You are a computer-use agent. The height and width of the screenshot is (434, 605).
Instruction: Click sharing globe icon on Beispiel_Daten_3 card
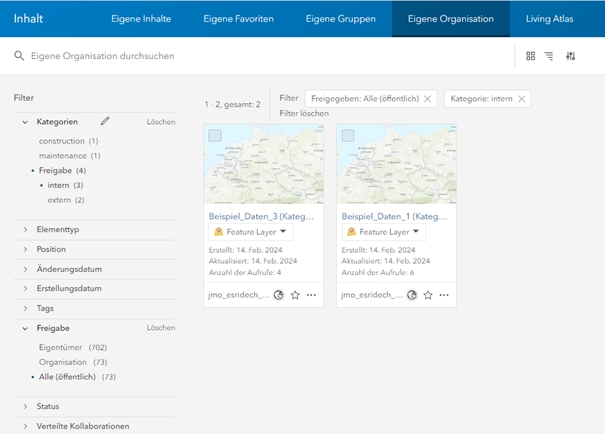tap(279, 295)
